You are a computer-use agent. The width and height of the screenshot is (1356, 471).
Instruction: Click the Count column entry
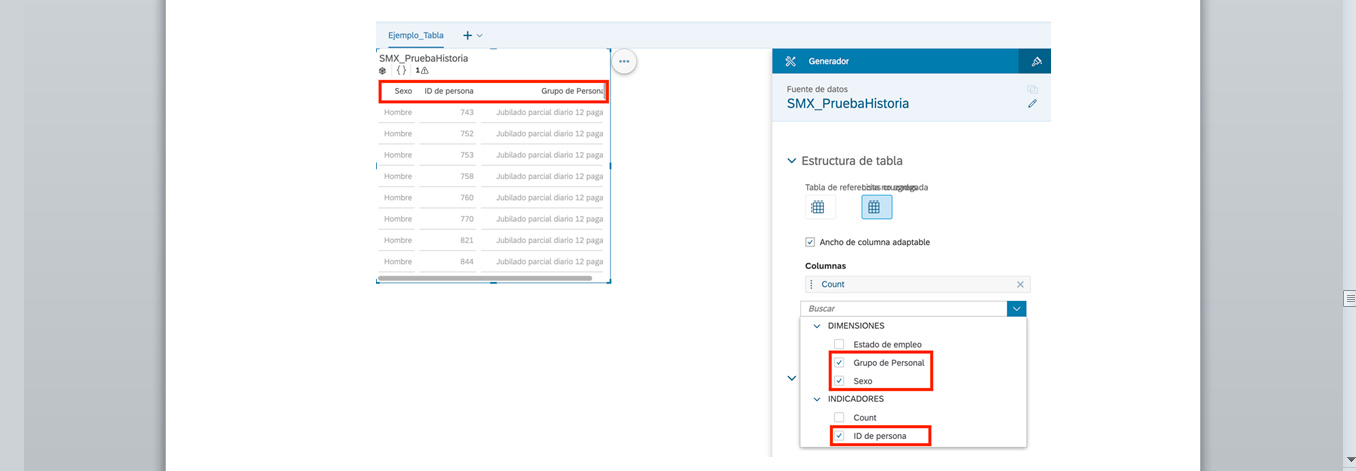click(x=917, y=285)
